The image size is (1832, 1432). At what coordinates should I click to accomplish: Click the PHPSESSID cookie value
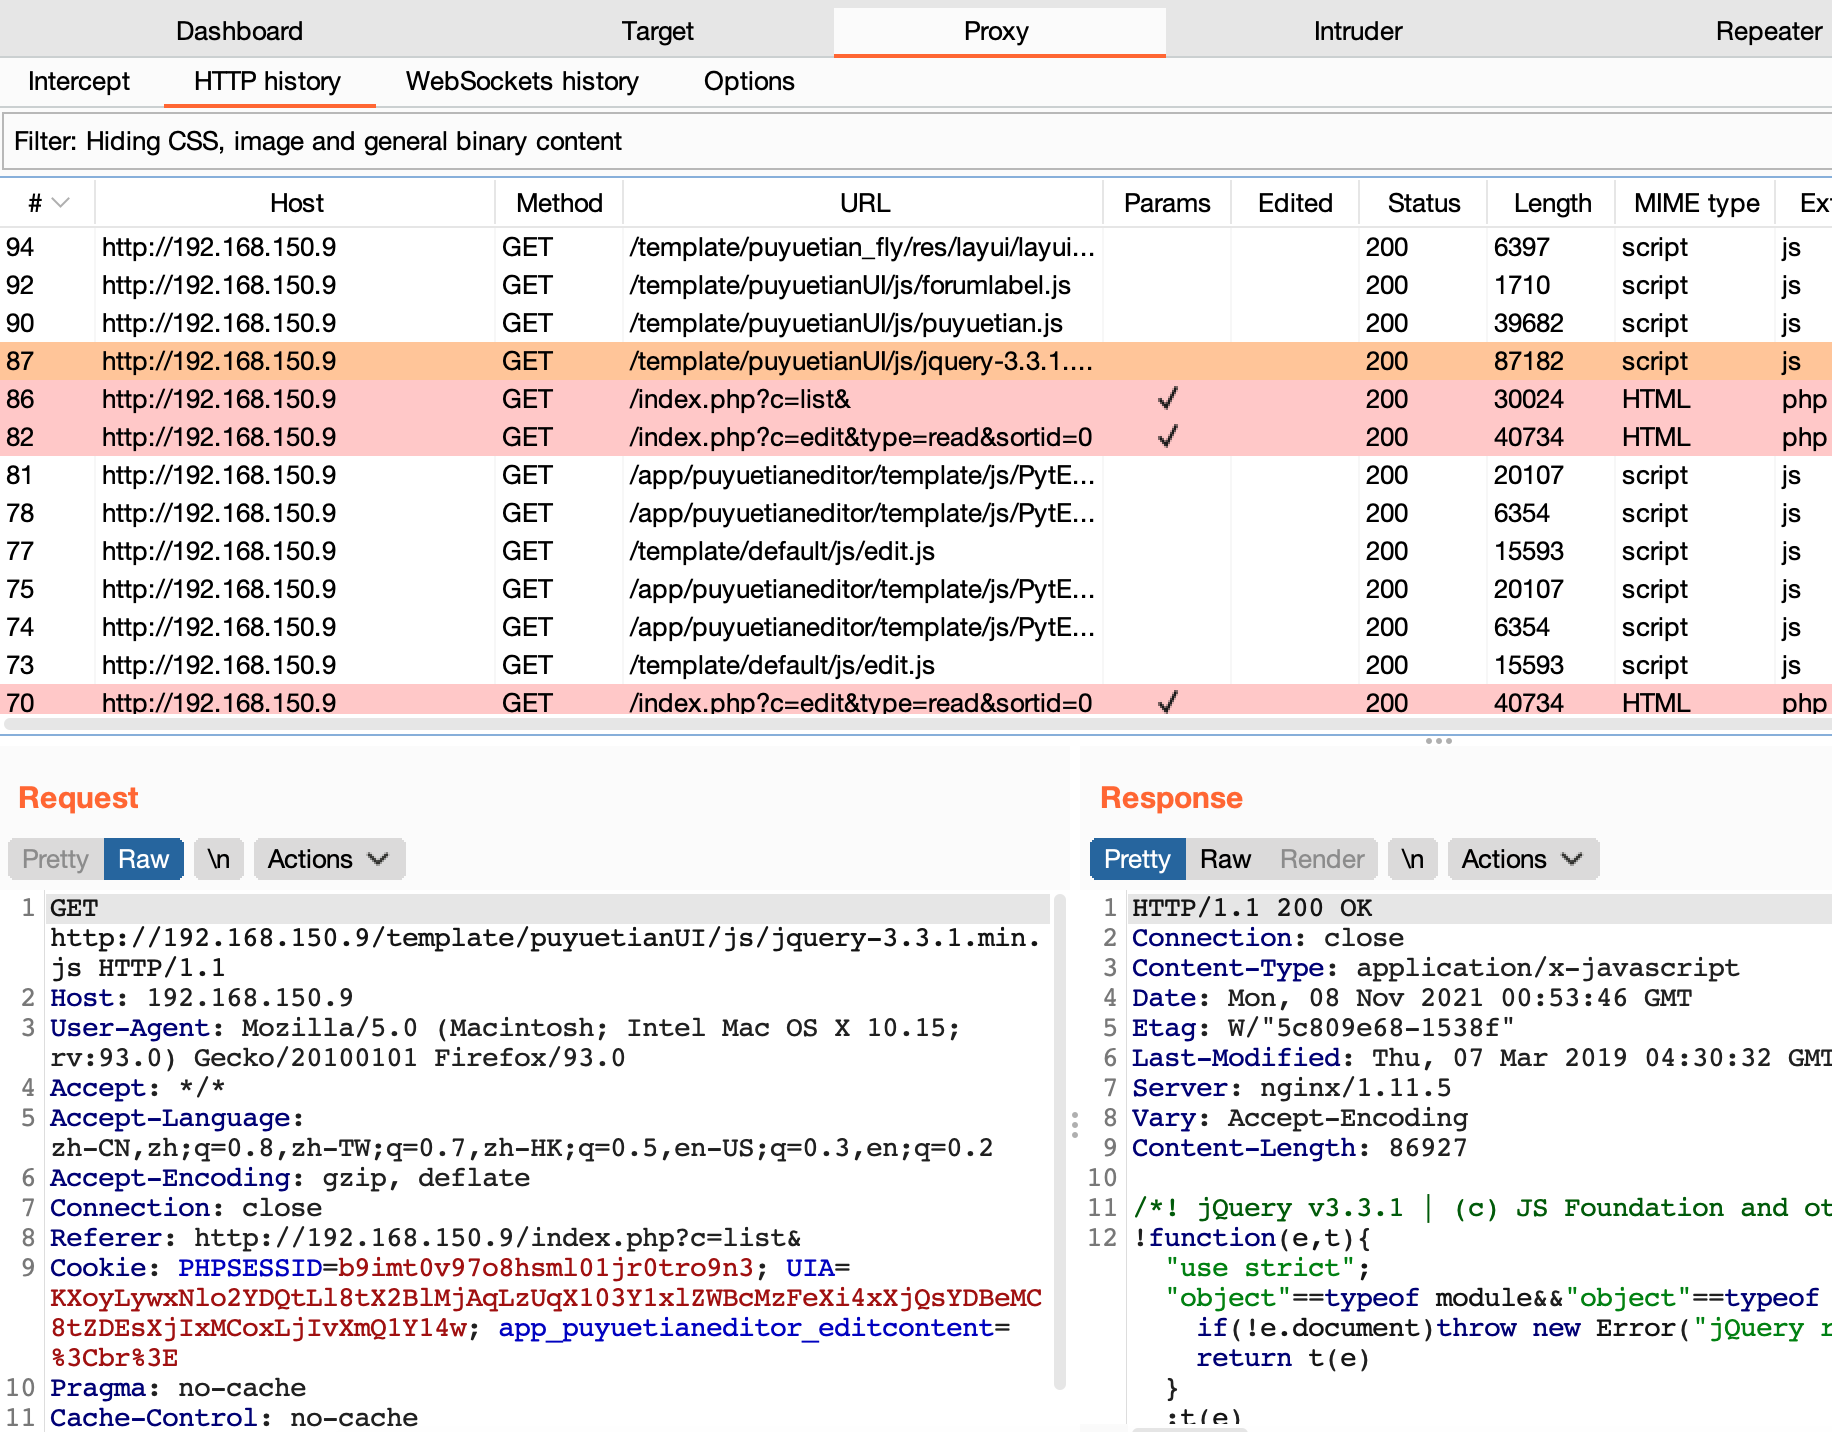coord(545,1268)
